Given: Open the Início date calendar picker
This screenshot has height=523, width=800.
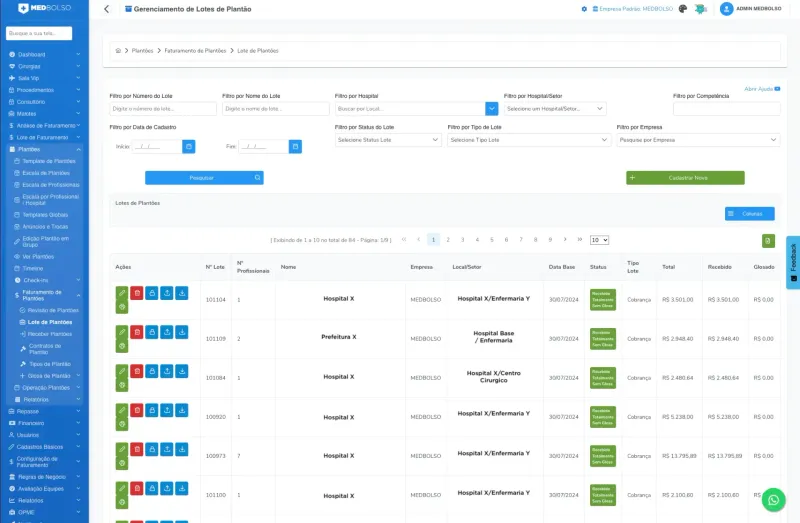Looking at the screenshot, I should (189, 146).
